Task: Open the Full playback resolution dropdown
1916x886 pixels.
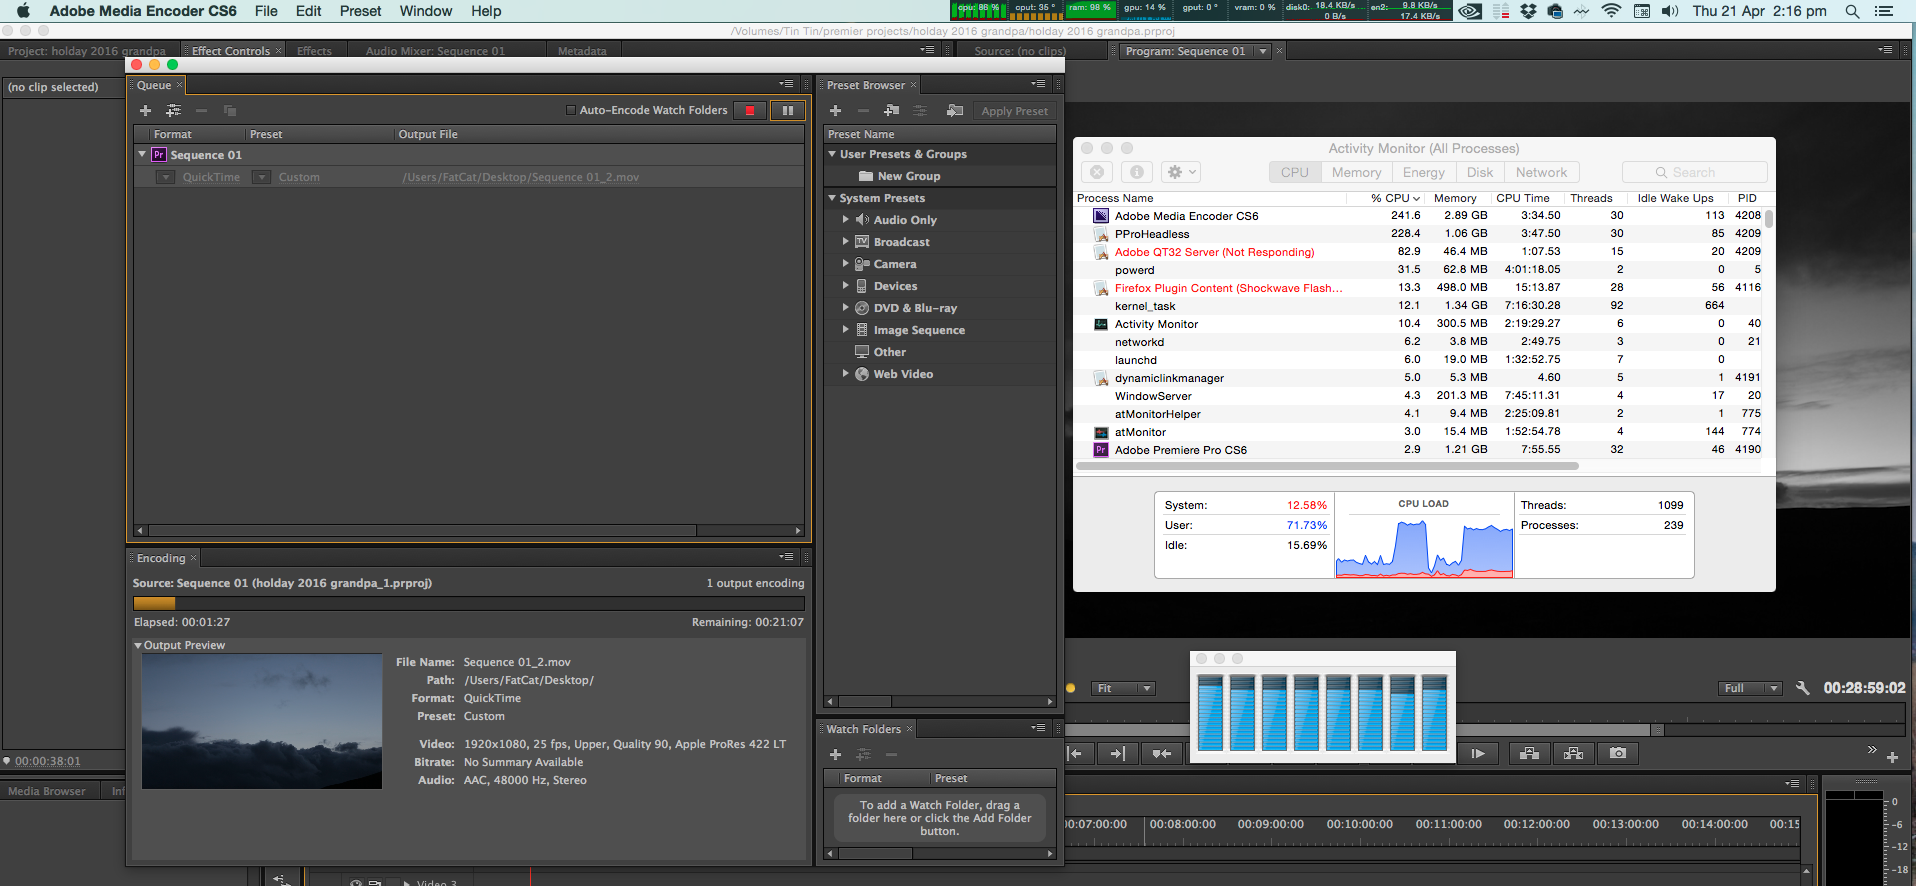Action: pos(1750,688)
